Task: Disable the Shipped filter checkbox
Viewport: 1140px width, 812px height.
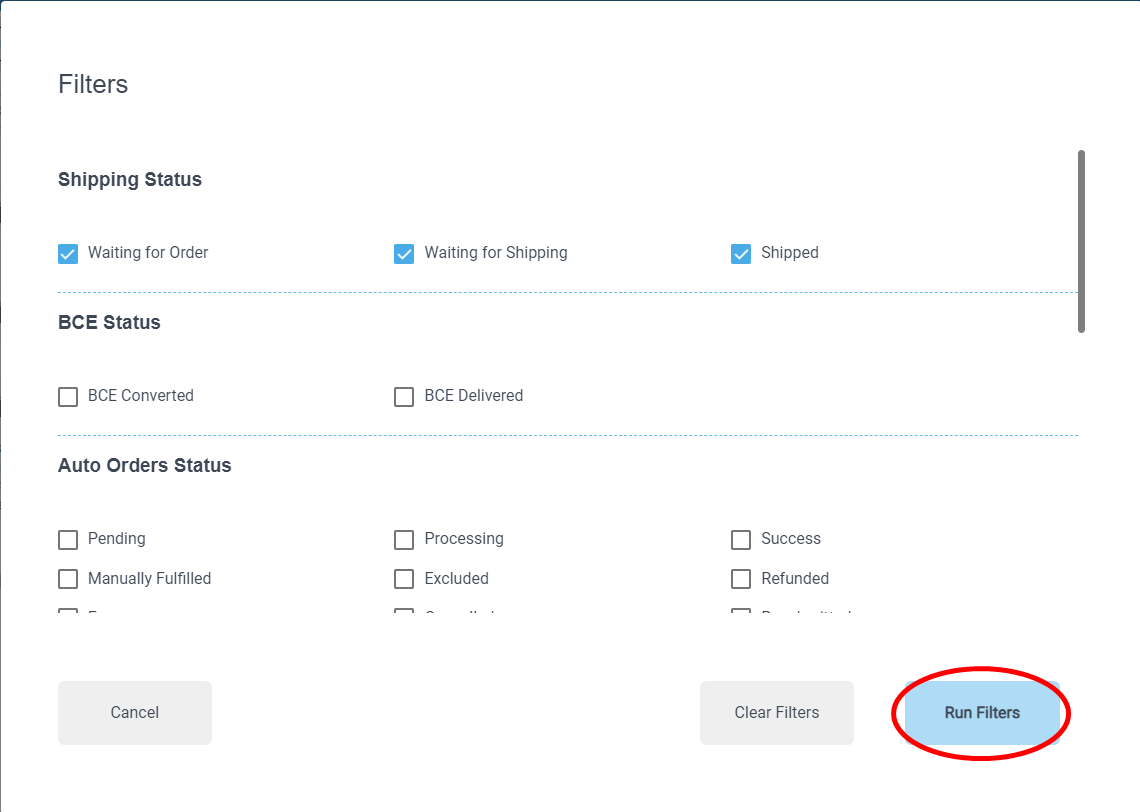Action: (741, 254)
